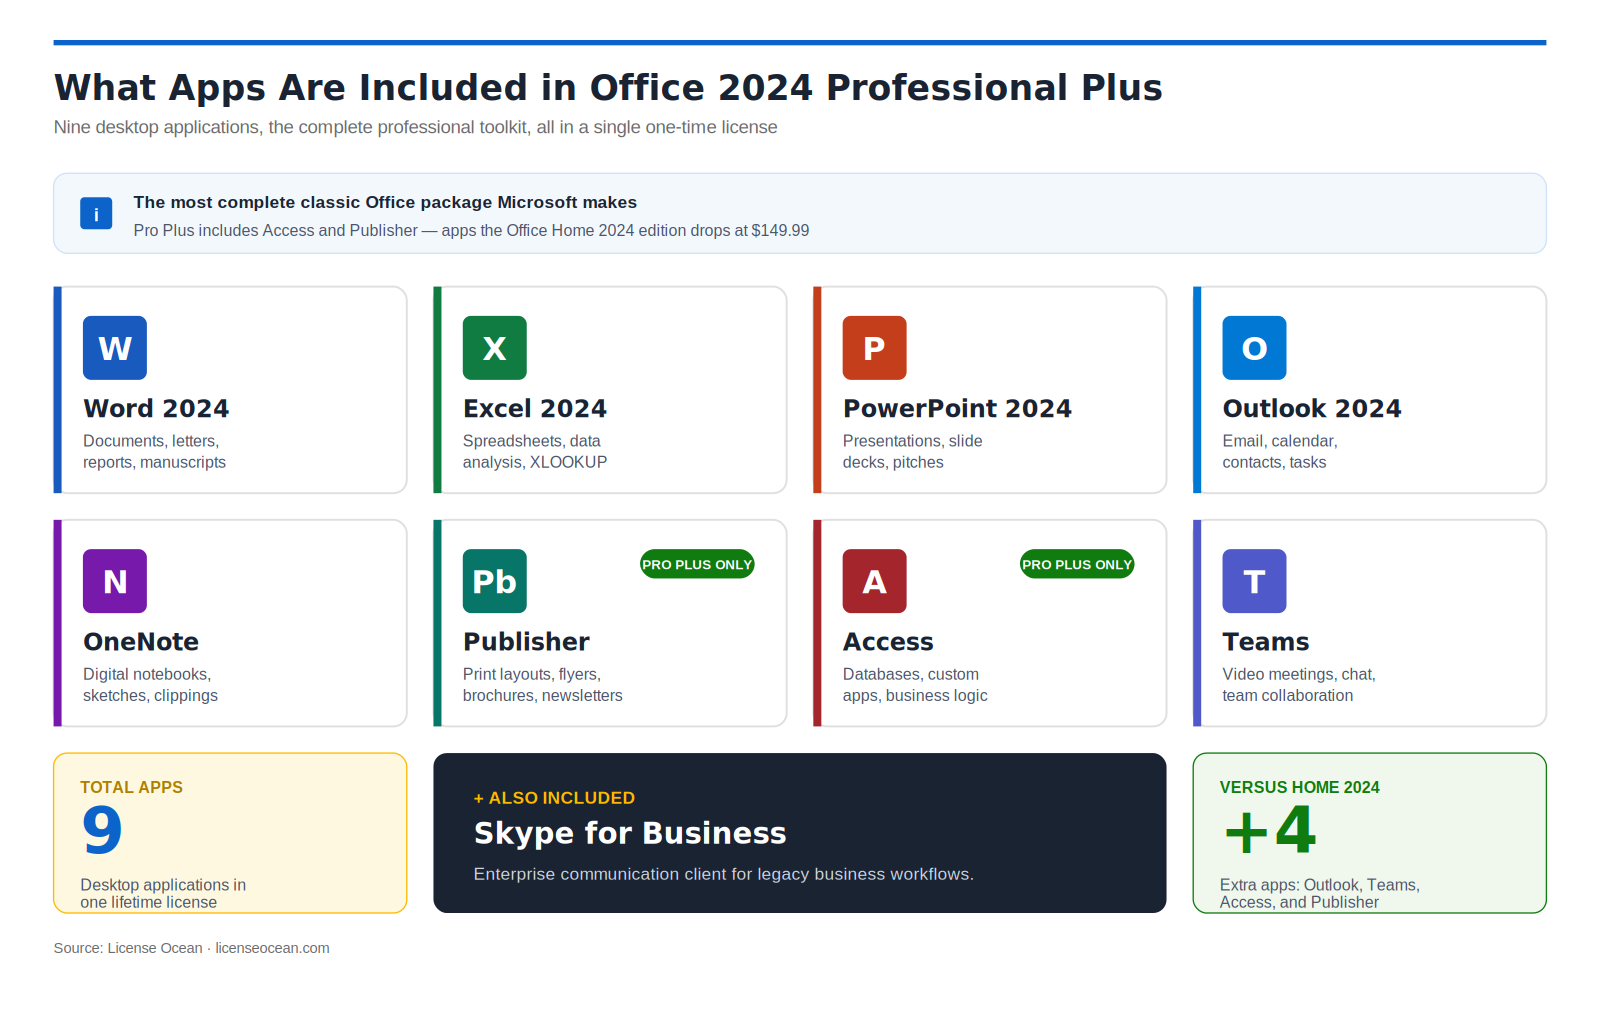Click 'Desktop applications in one lifetime license' text

(x=163, y=893)
